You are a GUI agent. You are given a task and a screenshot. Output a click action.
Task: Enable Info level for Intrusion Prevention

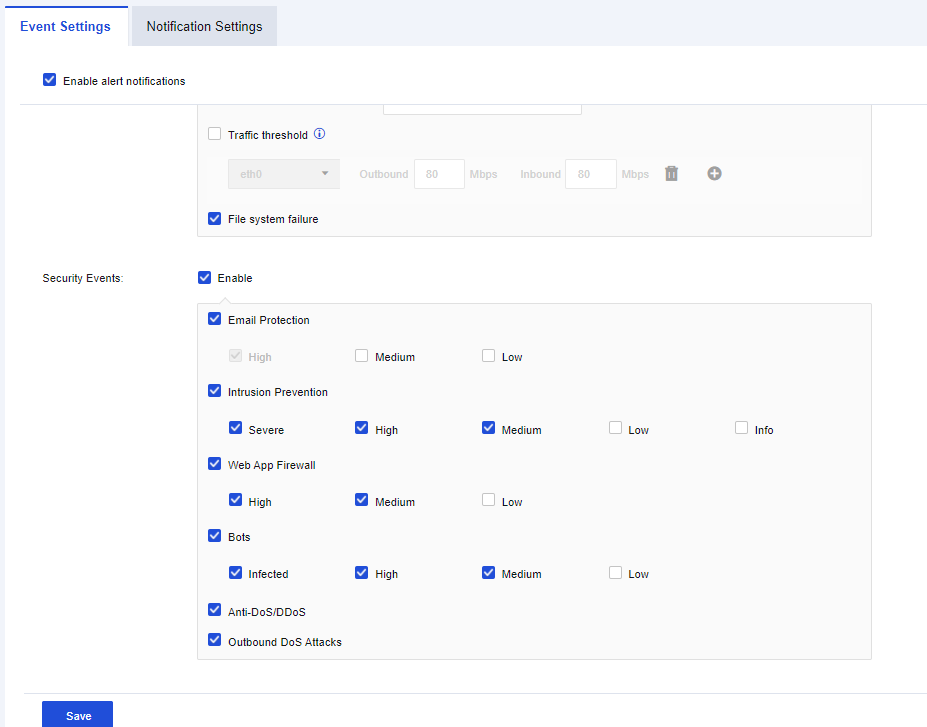[742, 428]
